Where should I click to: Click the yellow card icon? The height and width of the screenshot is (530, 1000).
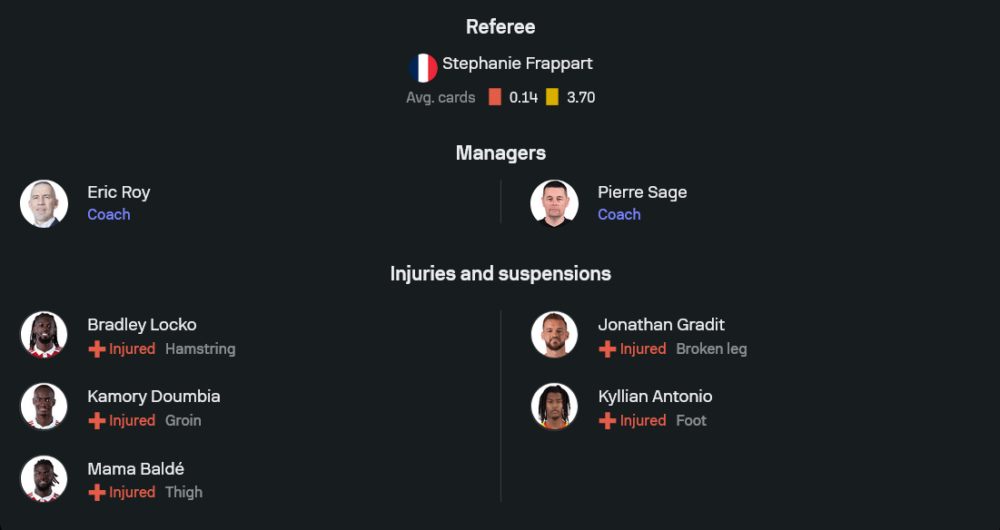coord(552,98)
